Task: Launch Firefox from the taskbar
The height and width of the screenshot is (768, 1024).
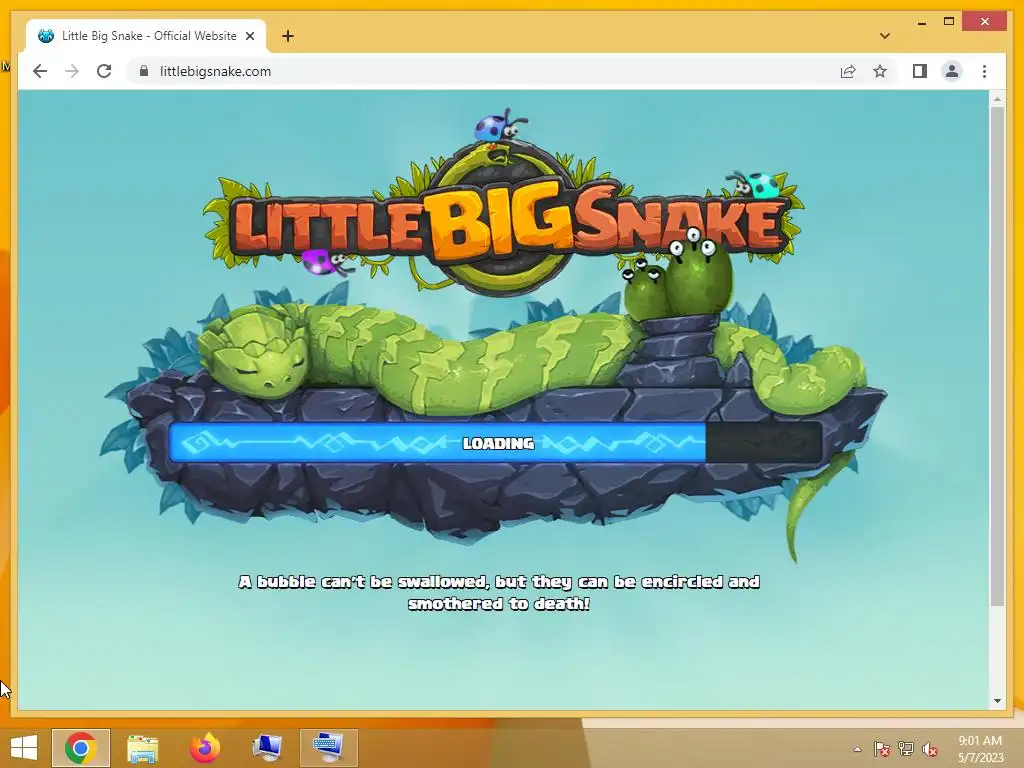Action: (x=204, y=748)
